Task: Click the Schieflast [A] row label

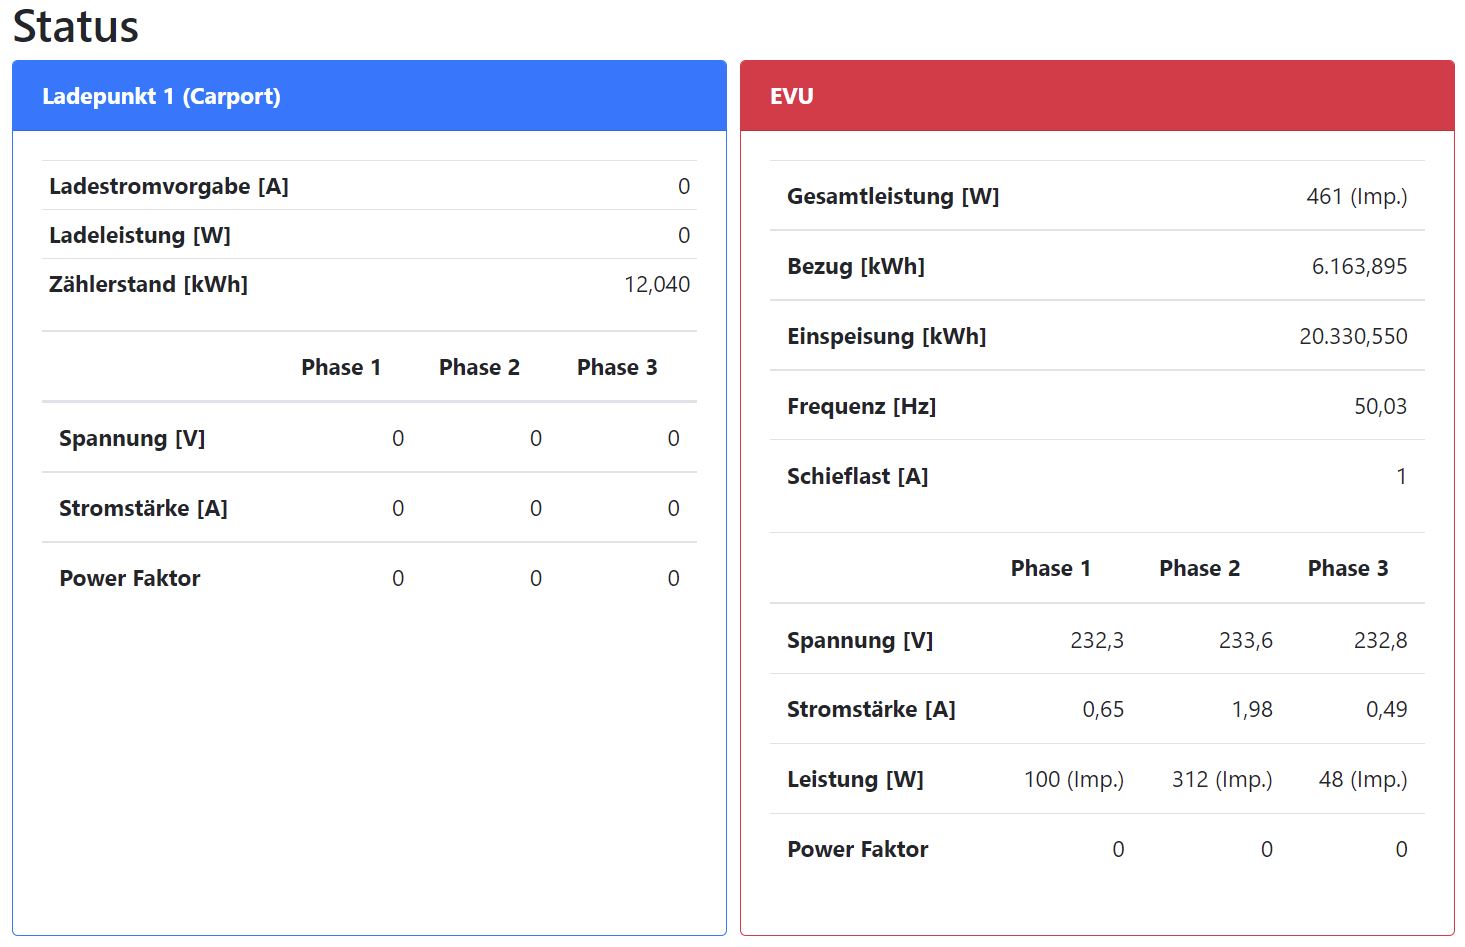Action: tap(857, 476)
